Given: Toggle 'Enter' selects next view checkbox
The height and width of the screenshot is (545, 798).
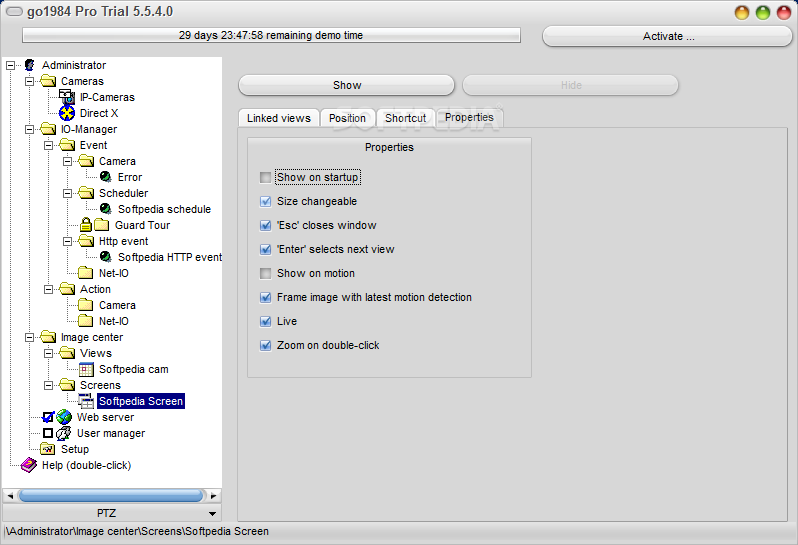Looking at the screenshot, I should [x=265, y=249].
